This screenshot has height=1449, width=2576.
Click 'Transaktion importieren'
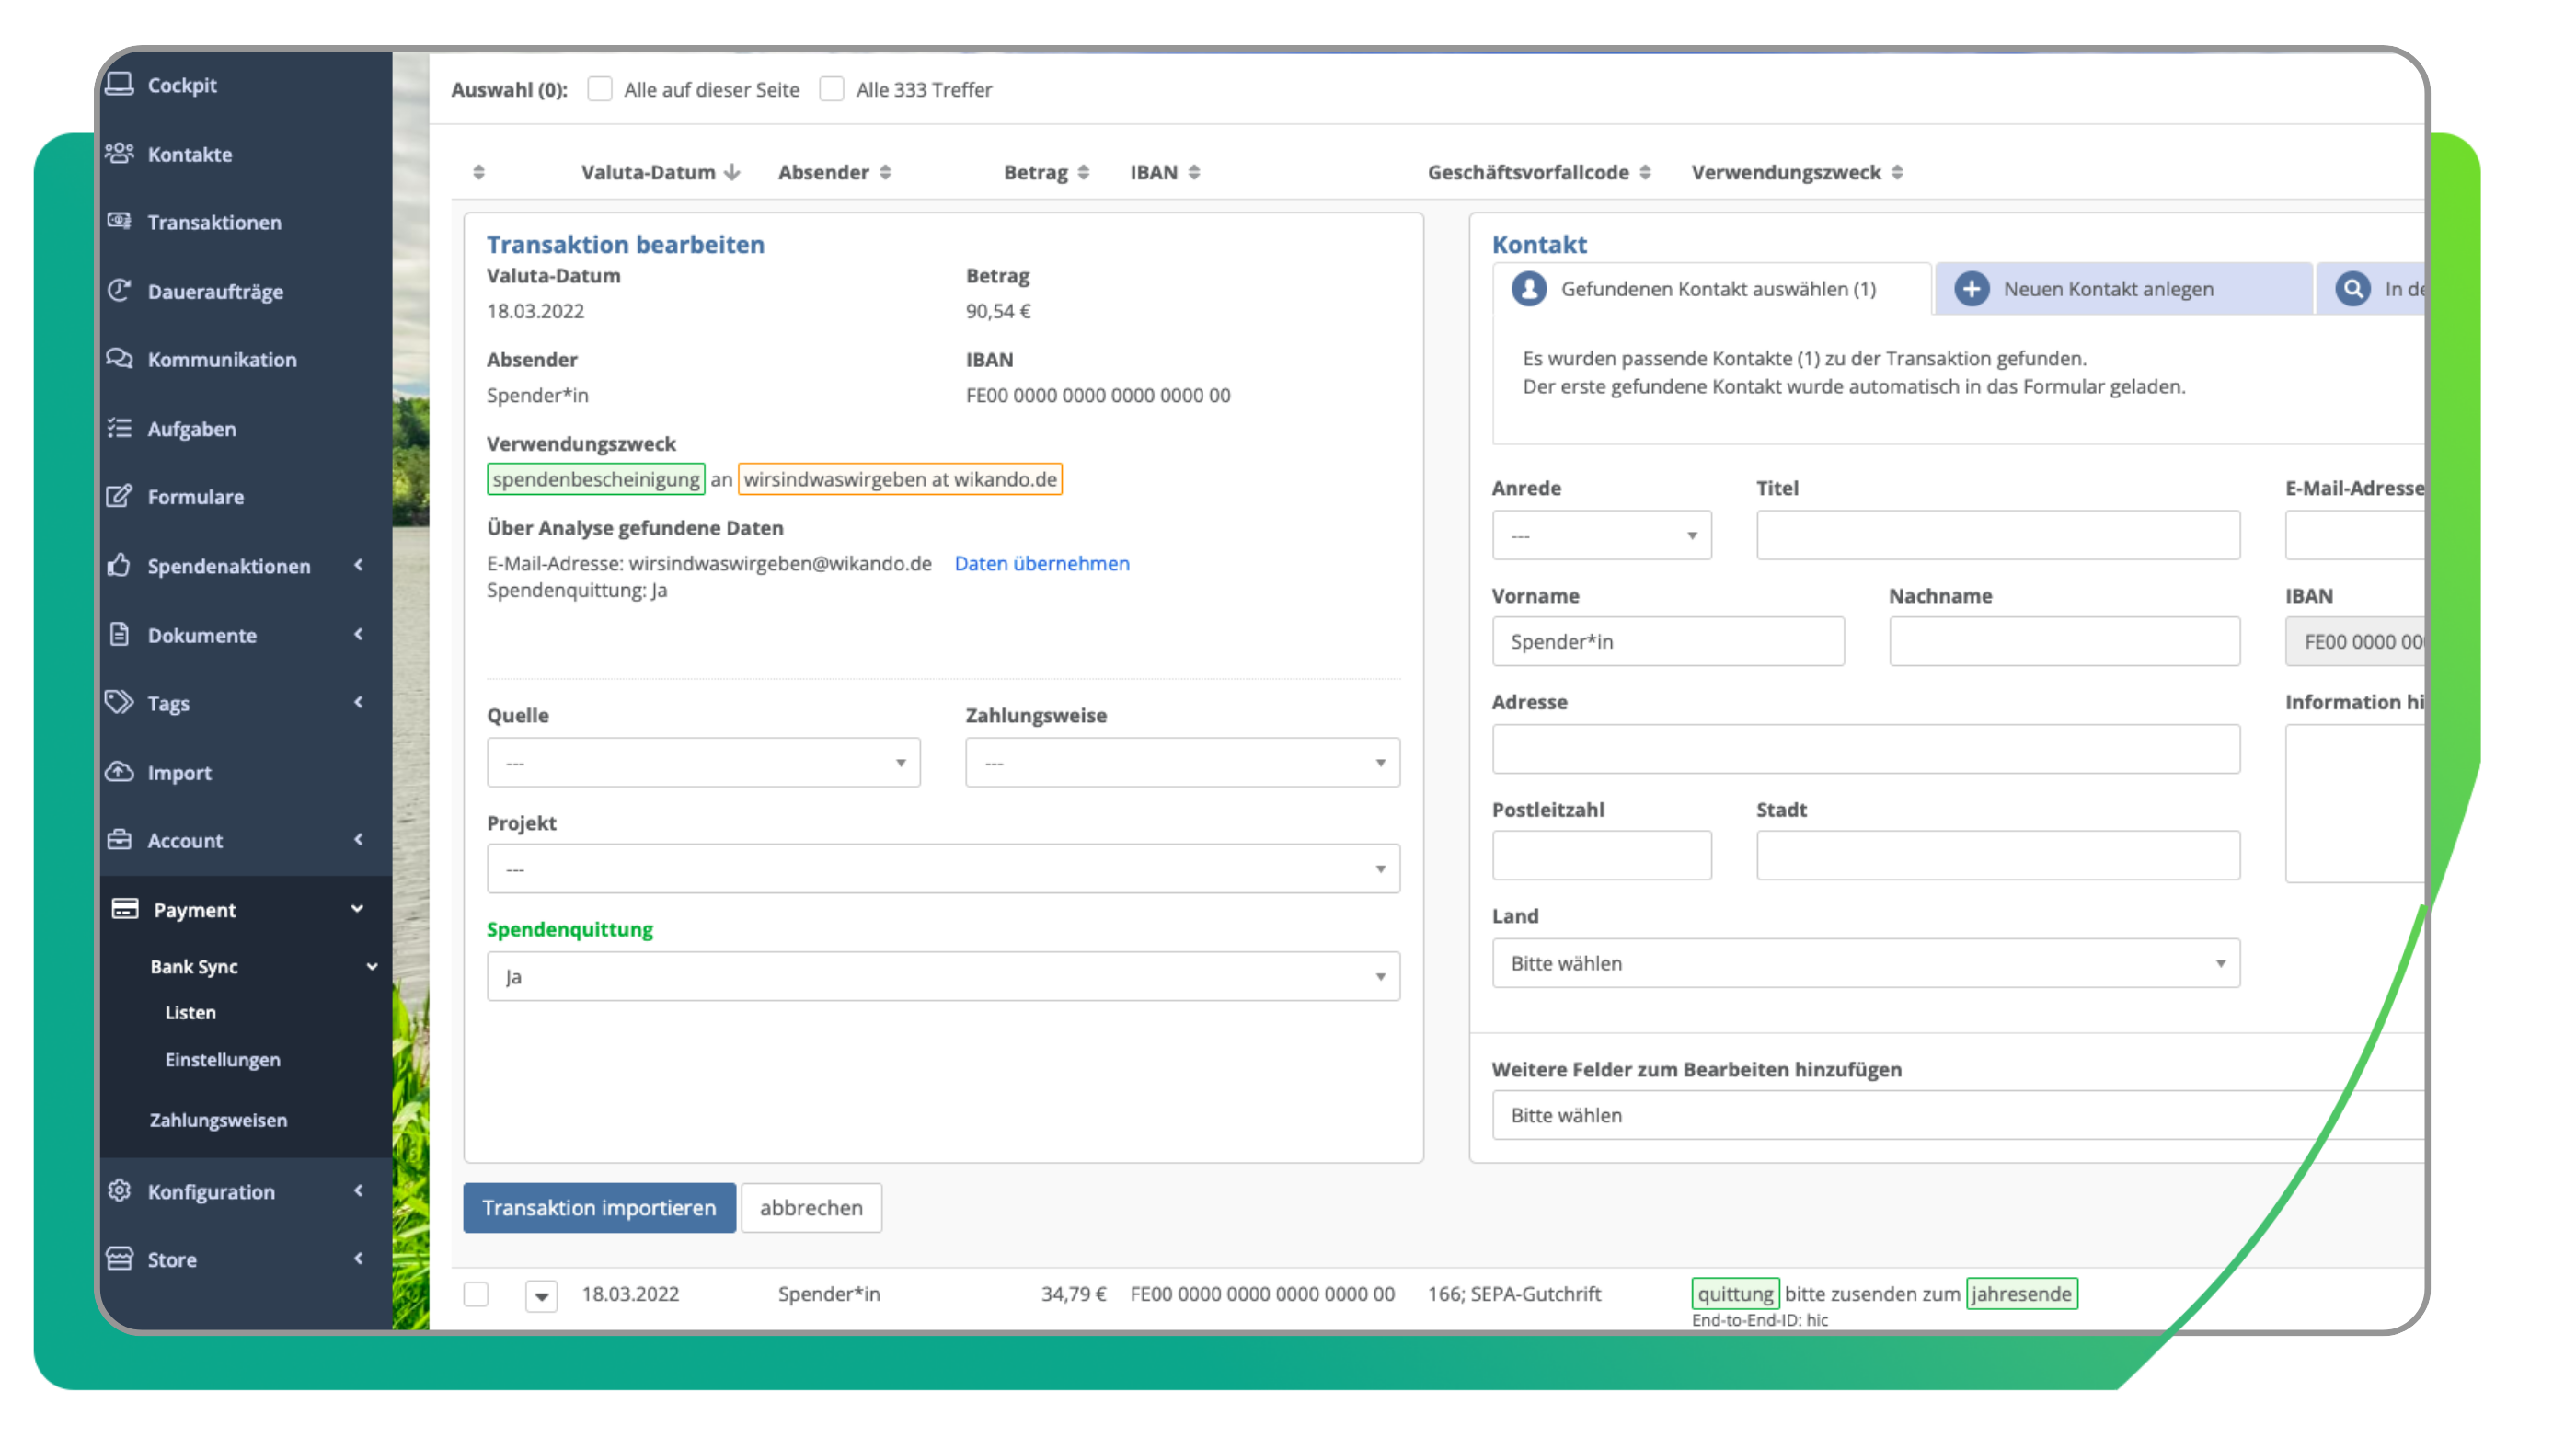coord(599,1207)
